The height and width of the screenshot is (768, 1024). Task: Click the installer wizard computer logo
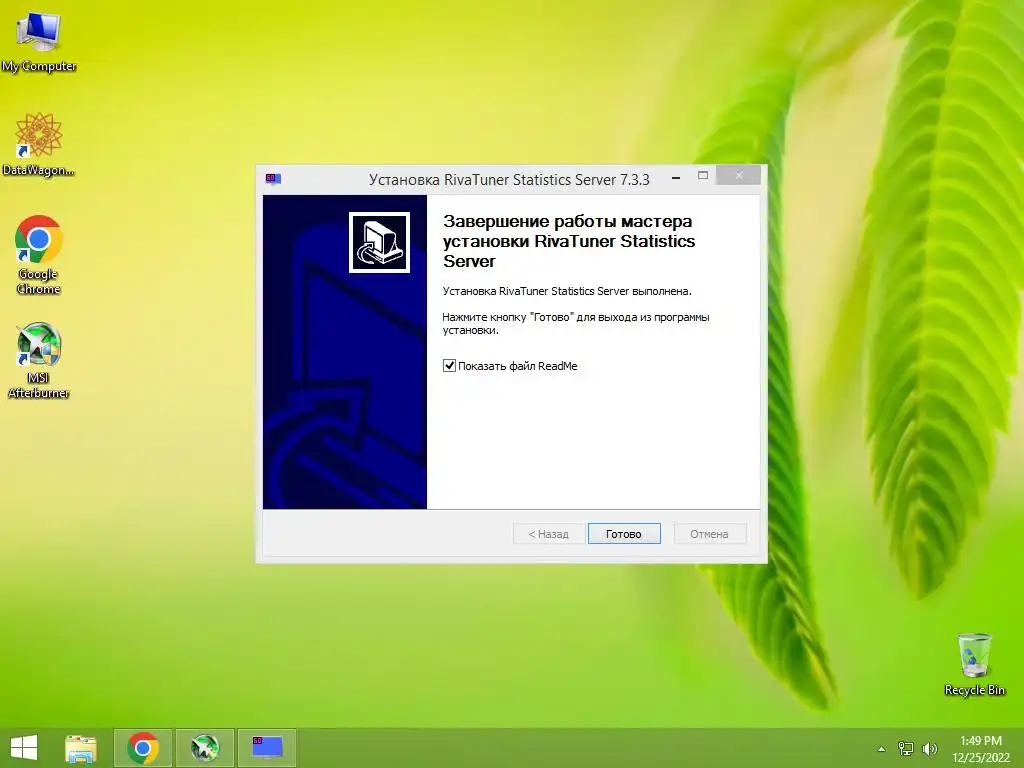(379, 242)
